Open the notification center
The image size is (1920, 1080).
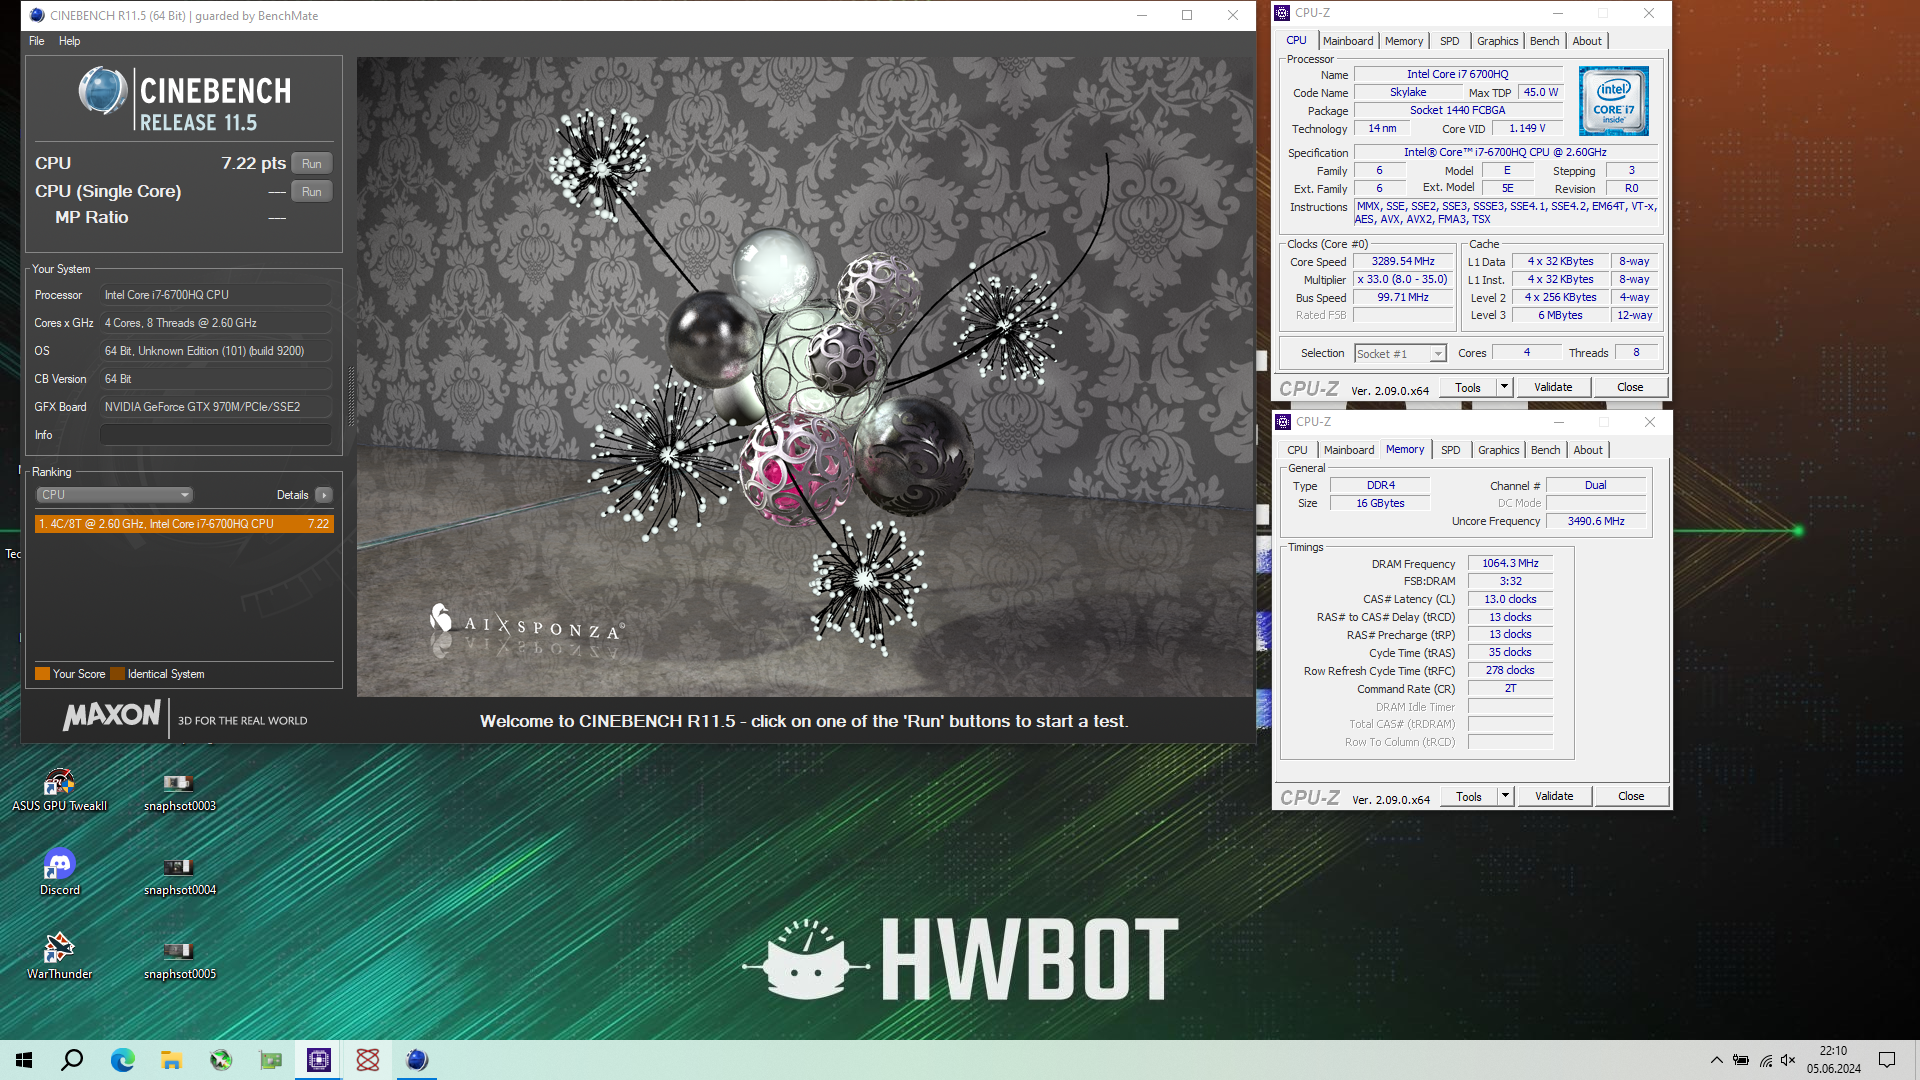point(1887,1060)
